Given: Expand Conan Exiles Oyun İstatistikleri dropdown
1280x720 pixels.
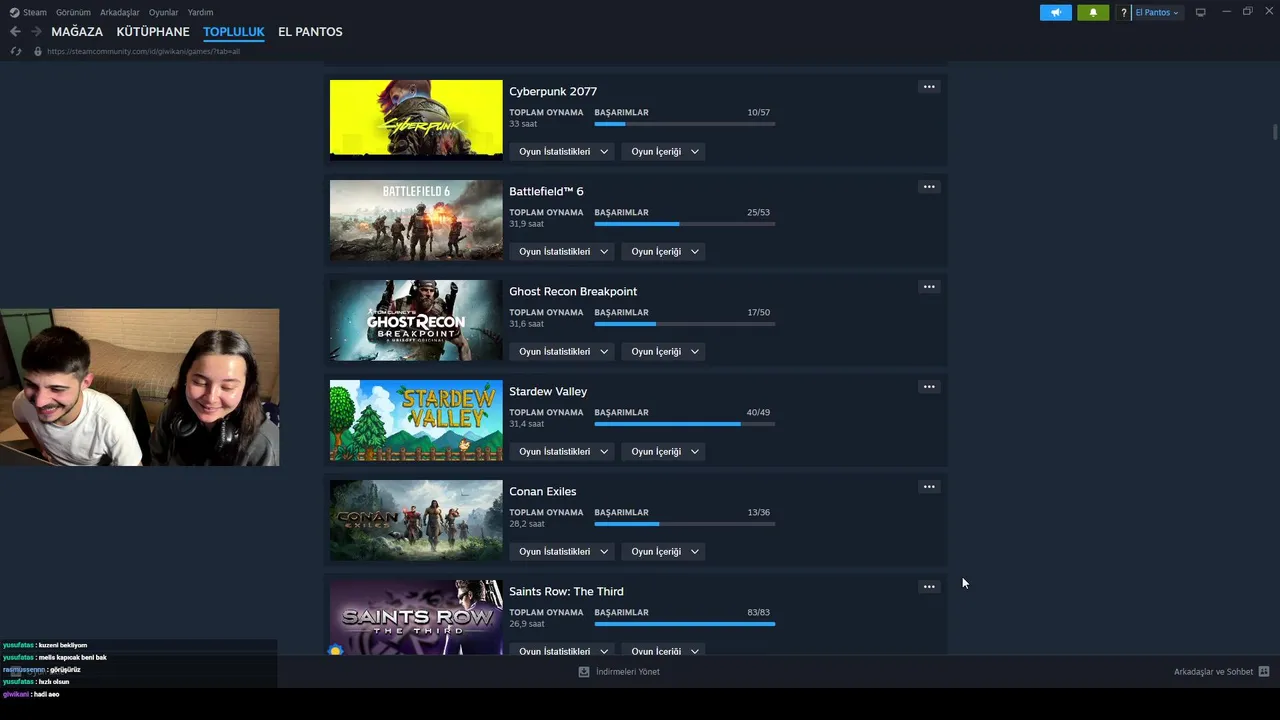Looking at the screenshot, I should [x=562, y=552].
